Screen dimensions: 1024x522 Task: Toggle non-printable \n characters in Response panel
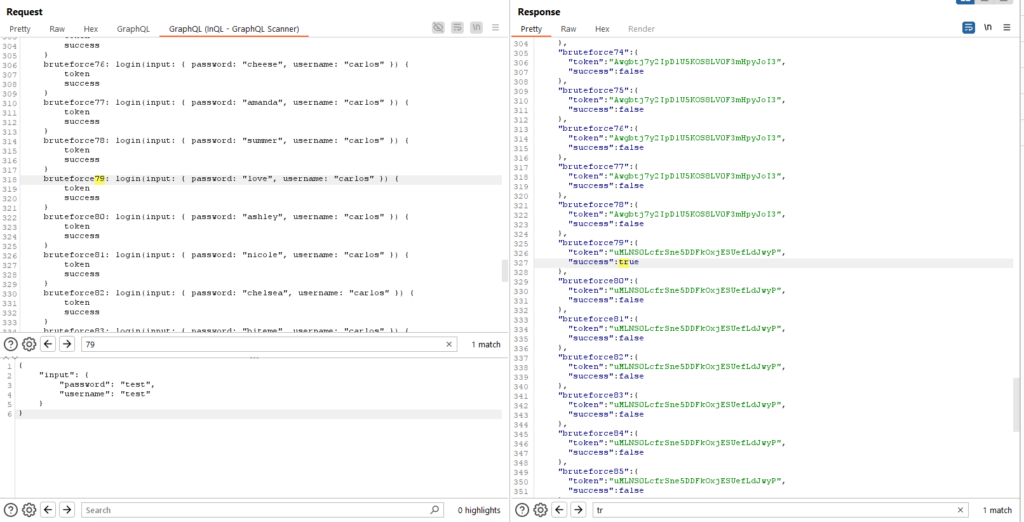(x=988, y=28)
